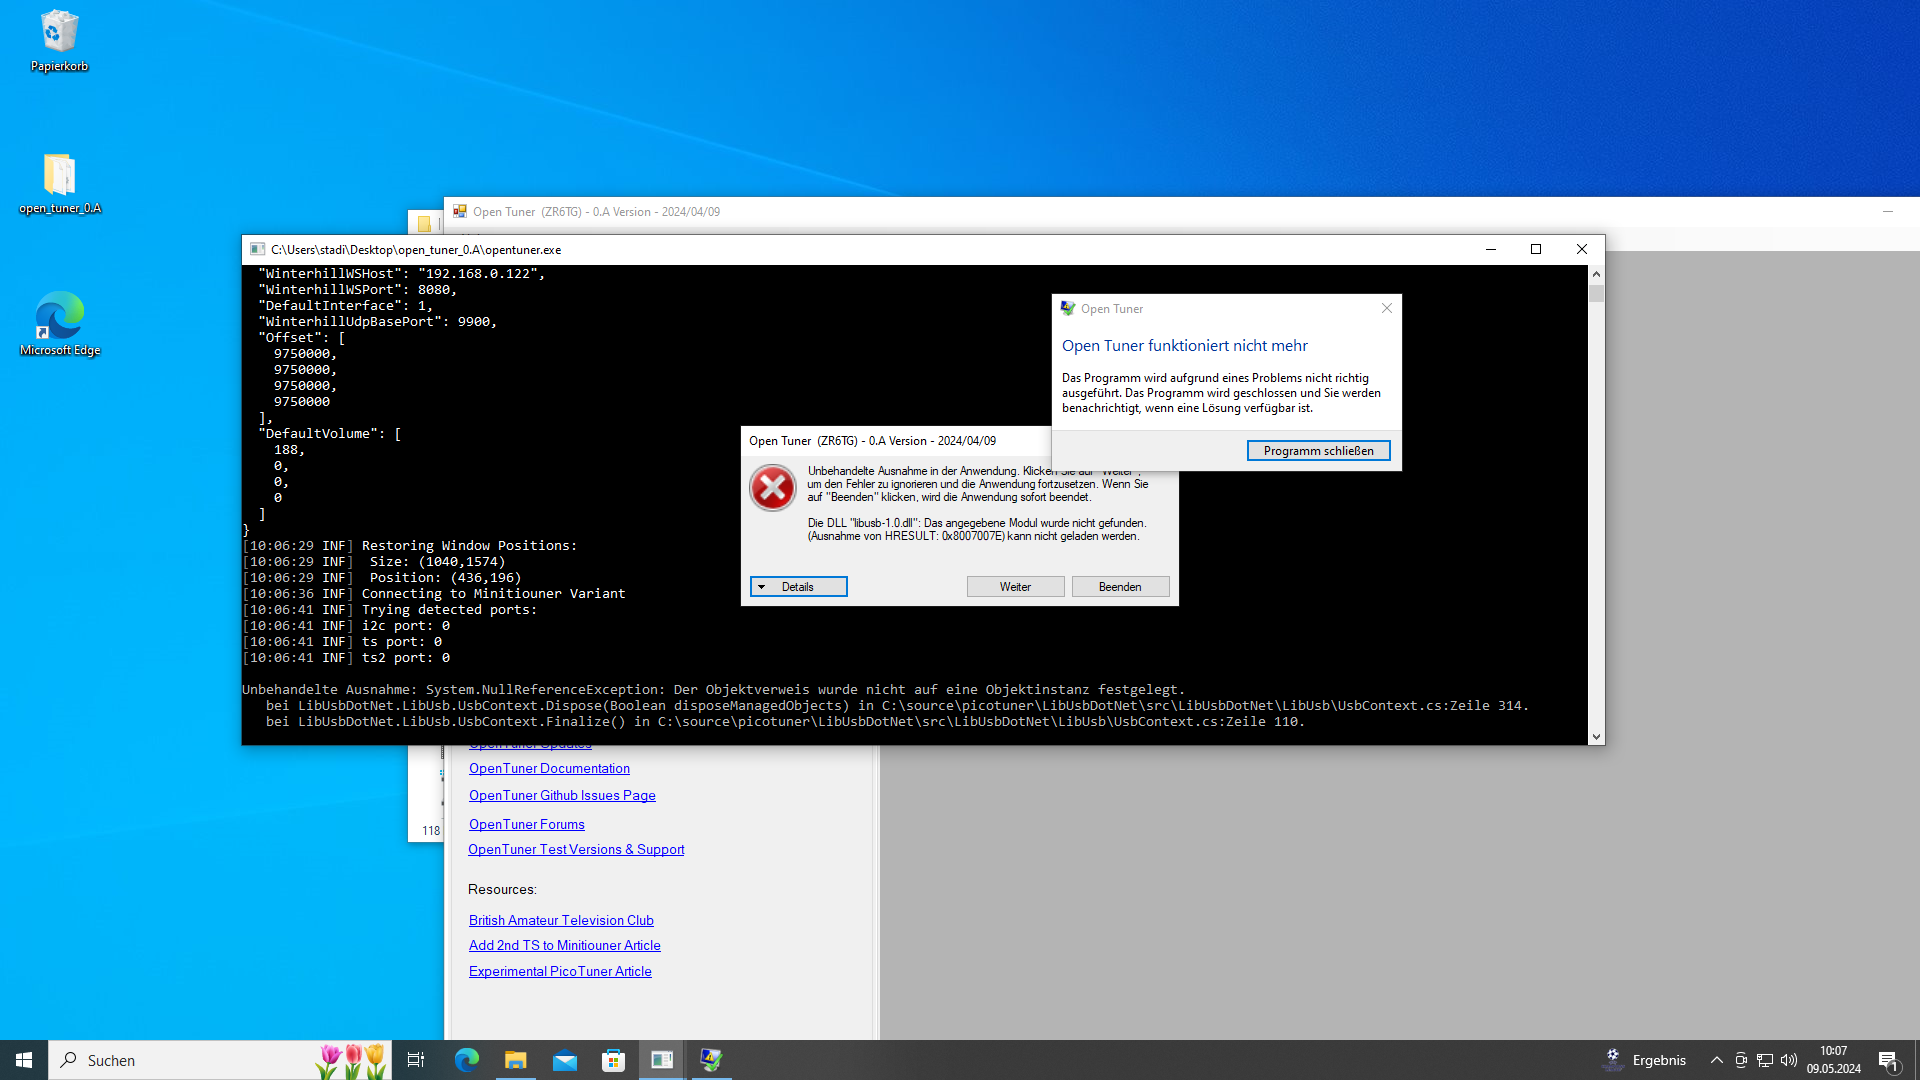The width and height of the screenshot is (1920, 1080).
Task: Click the console scrollbar down arrow
Action: [1596, 737]
